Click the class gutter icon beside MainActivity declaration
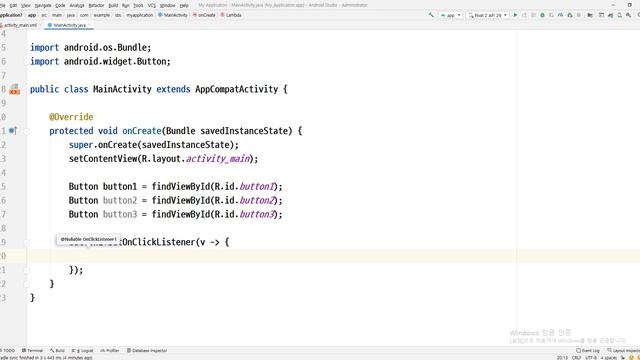This screenshot has height=360, width=640. coord(14,89)
